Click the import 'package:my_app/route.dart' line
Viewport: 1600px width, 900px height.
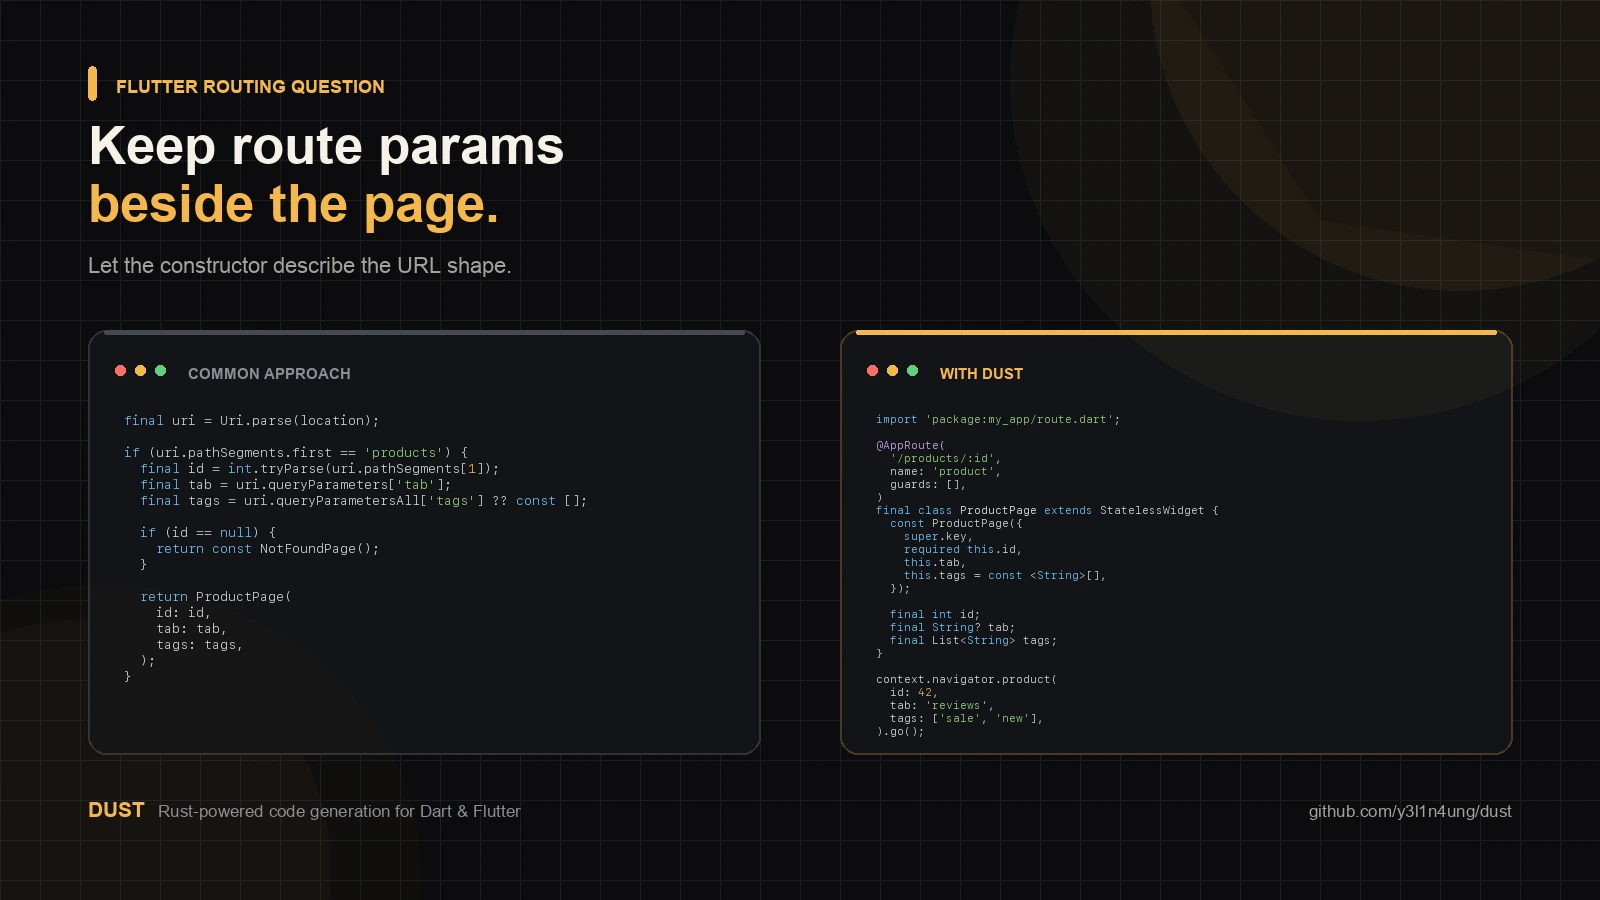(x=998, y=420)
